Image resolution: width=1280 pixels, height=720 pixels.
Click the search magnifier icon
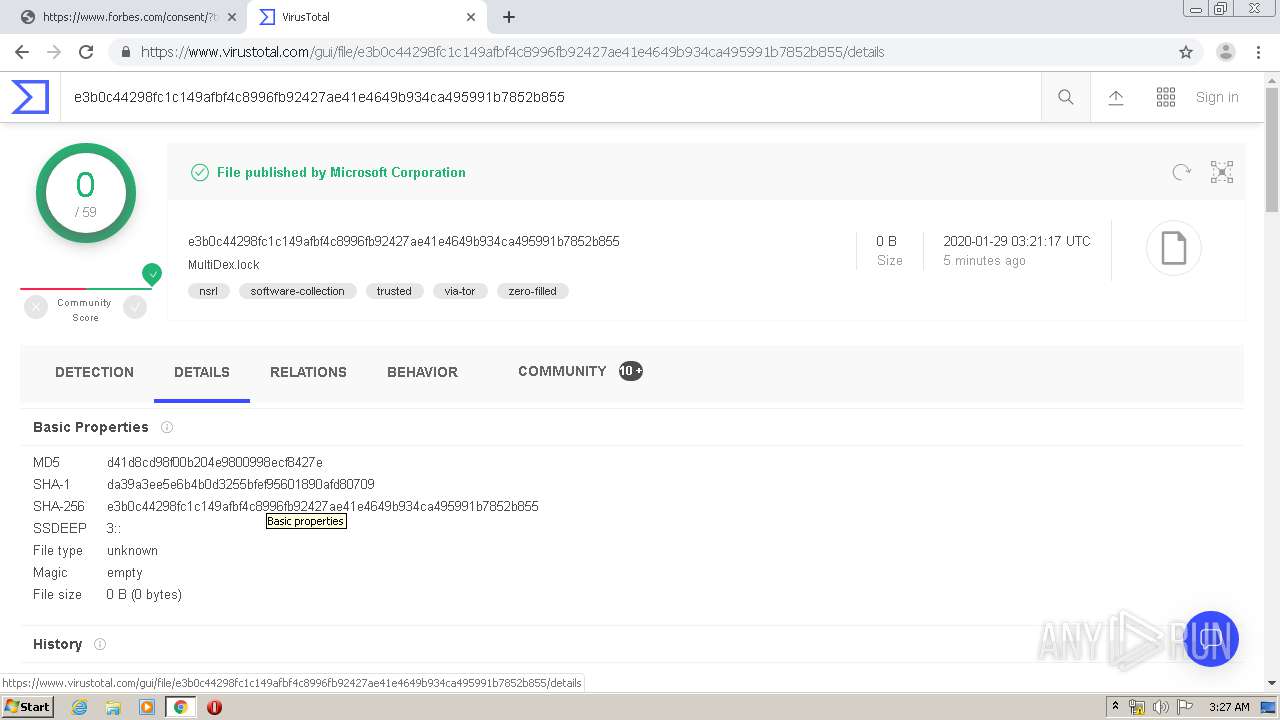[1066, 97]
